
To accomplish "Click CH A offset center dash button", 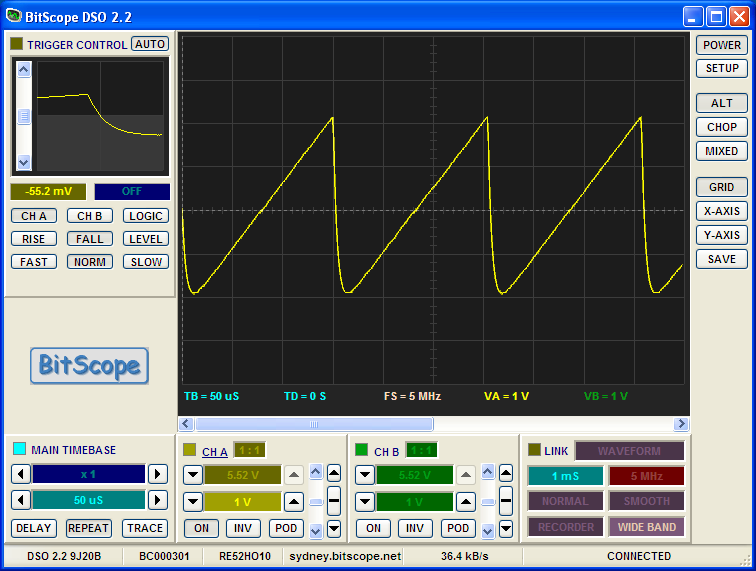I will click(x=334, y=501).
